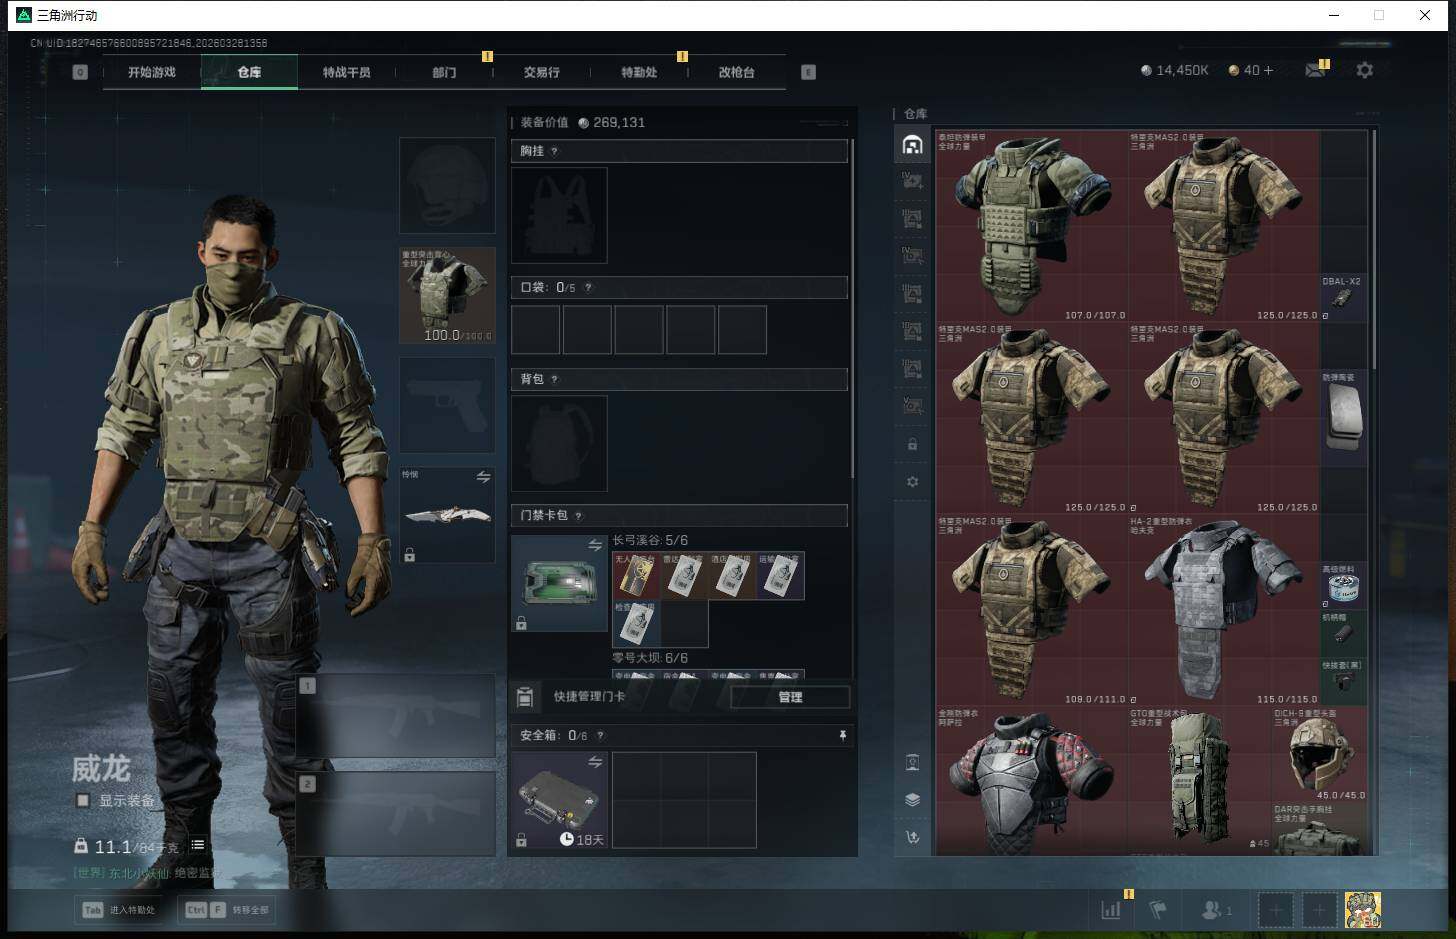Viewport: 1456px width, 939px height.
Task: Switch to the 改枪台 tab
Action: point(737,72)
